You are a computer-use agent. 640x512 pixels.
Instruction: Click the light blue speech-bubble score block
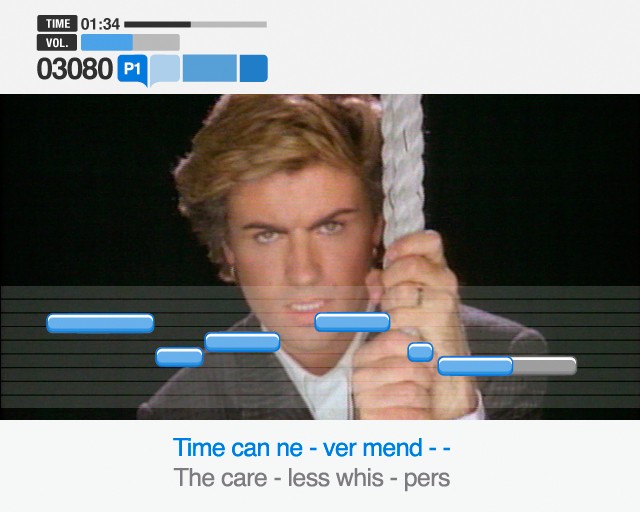coord(165,69)
